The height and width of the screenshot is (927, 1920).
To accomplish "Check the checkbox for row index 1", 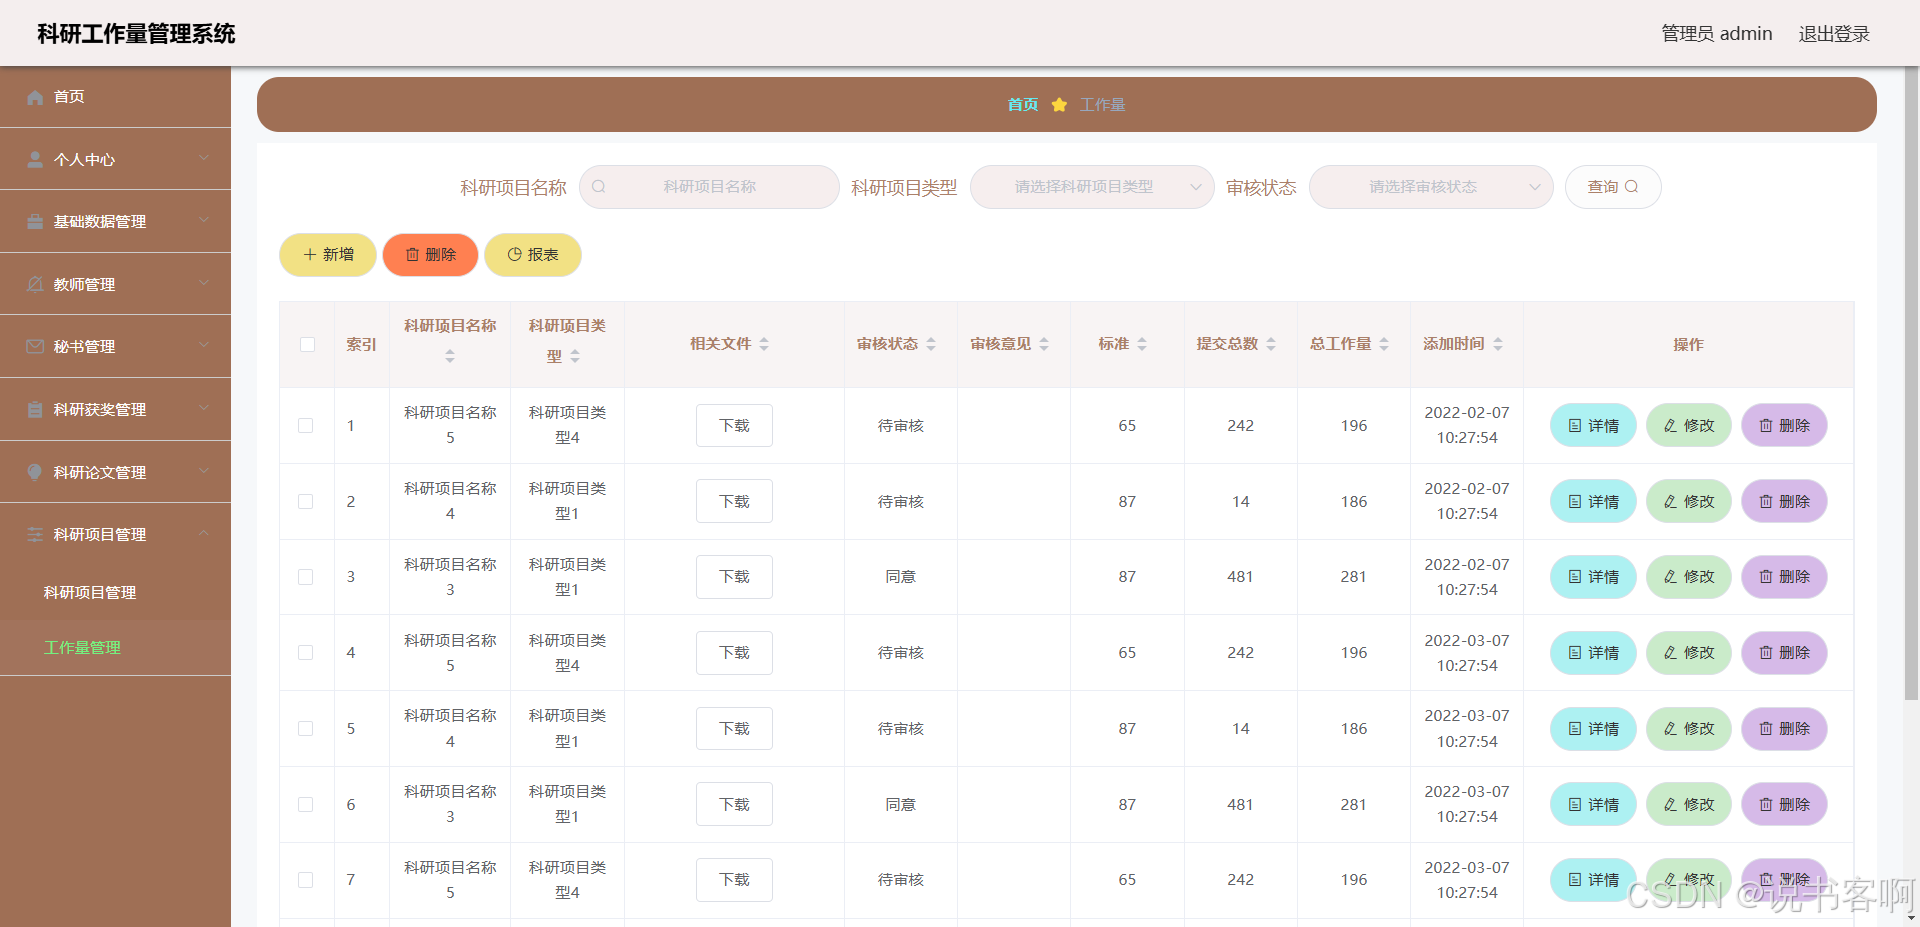I will 306,426.
